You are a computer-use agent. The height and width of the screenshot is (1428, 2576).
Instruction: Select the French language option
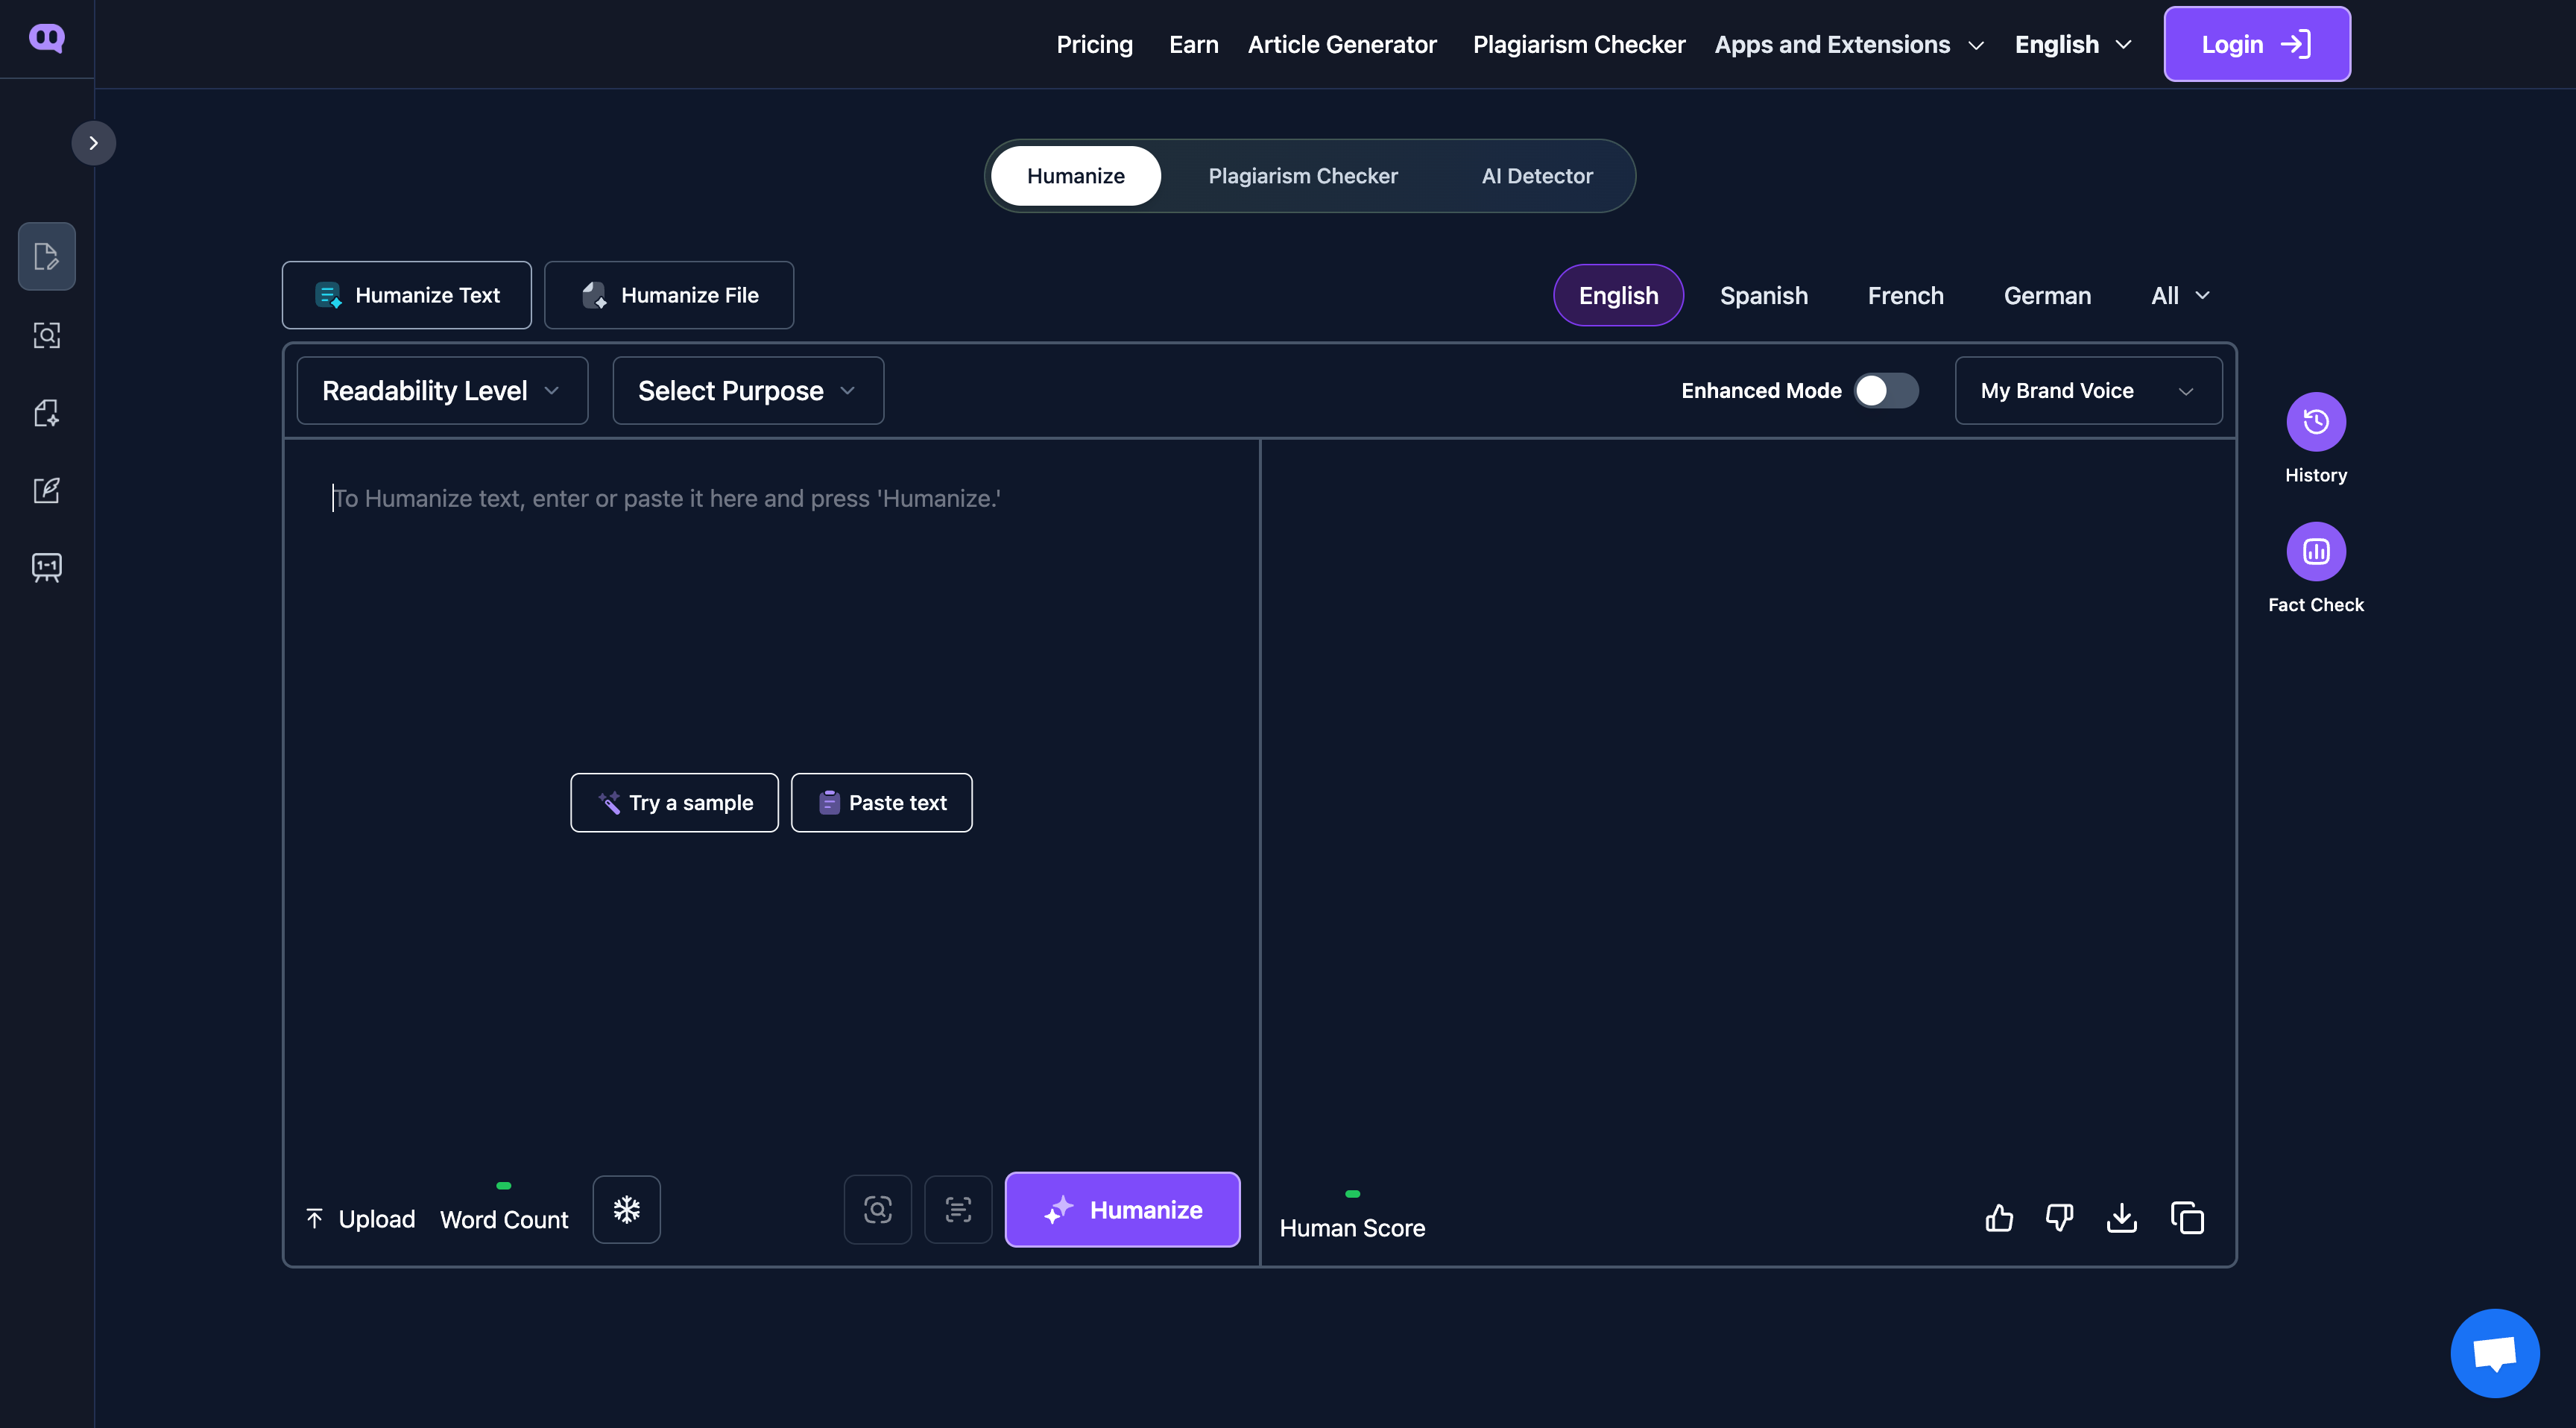pos(1905,296)
